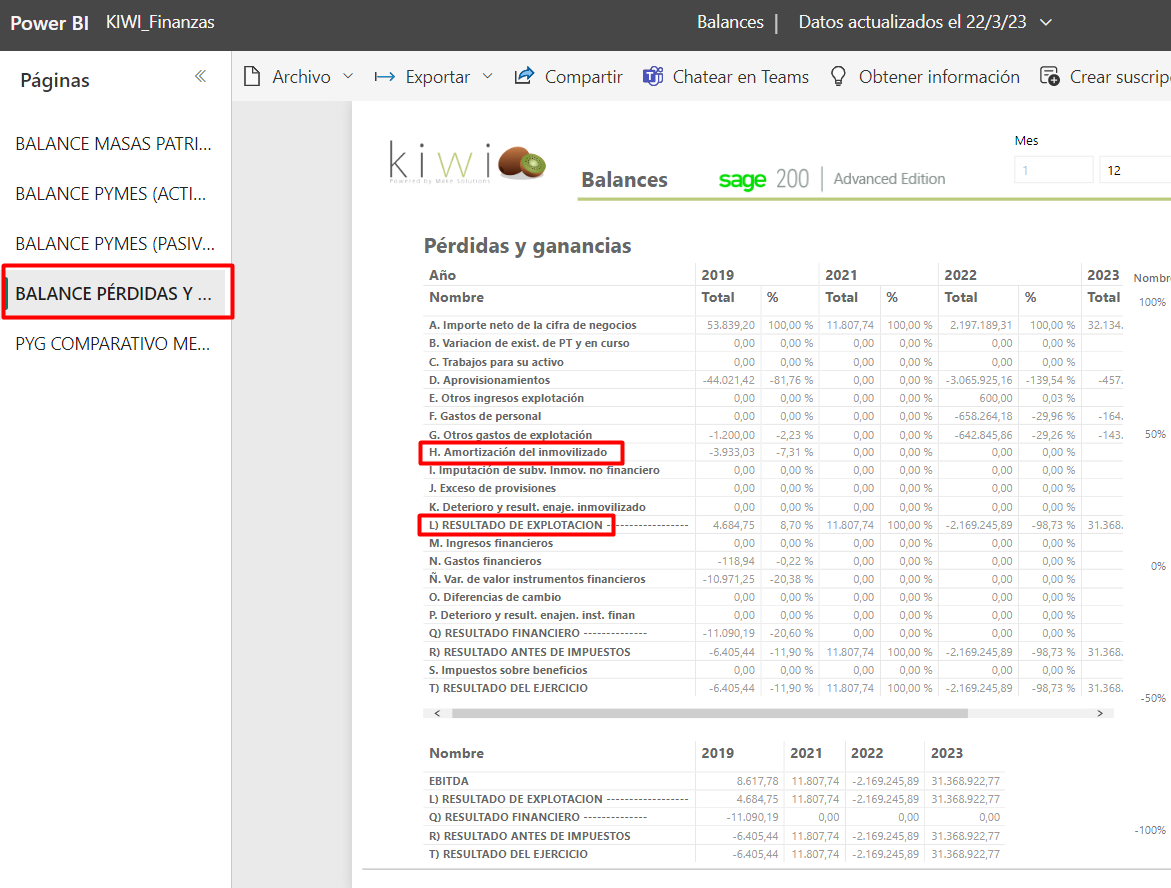Sort by the 2019 year column header
This screenshot has width=1171, height=888.
tap(717, 275)
